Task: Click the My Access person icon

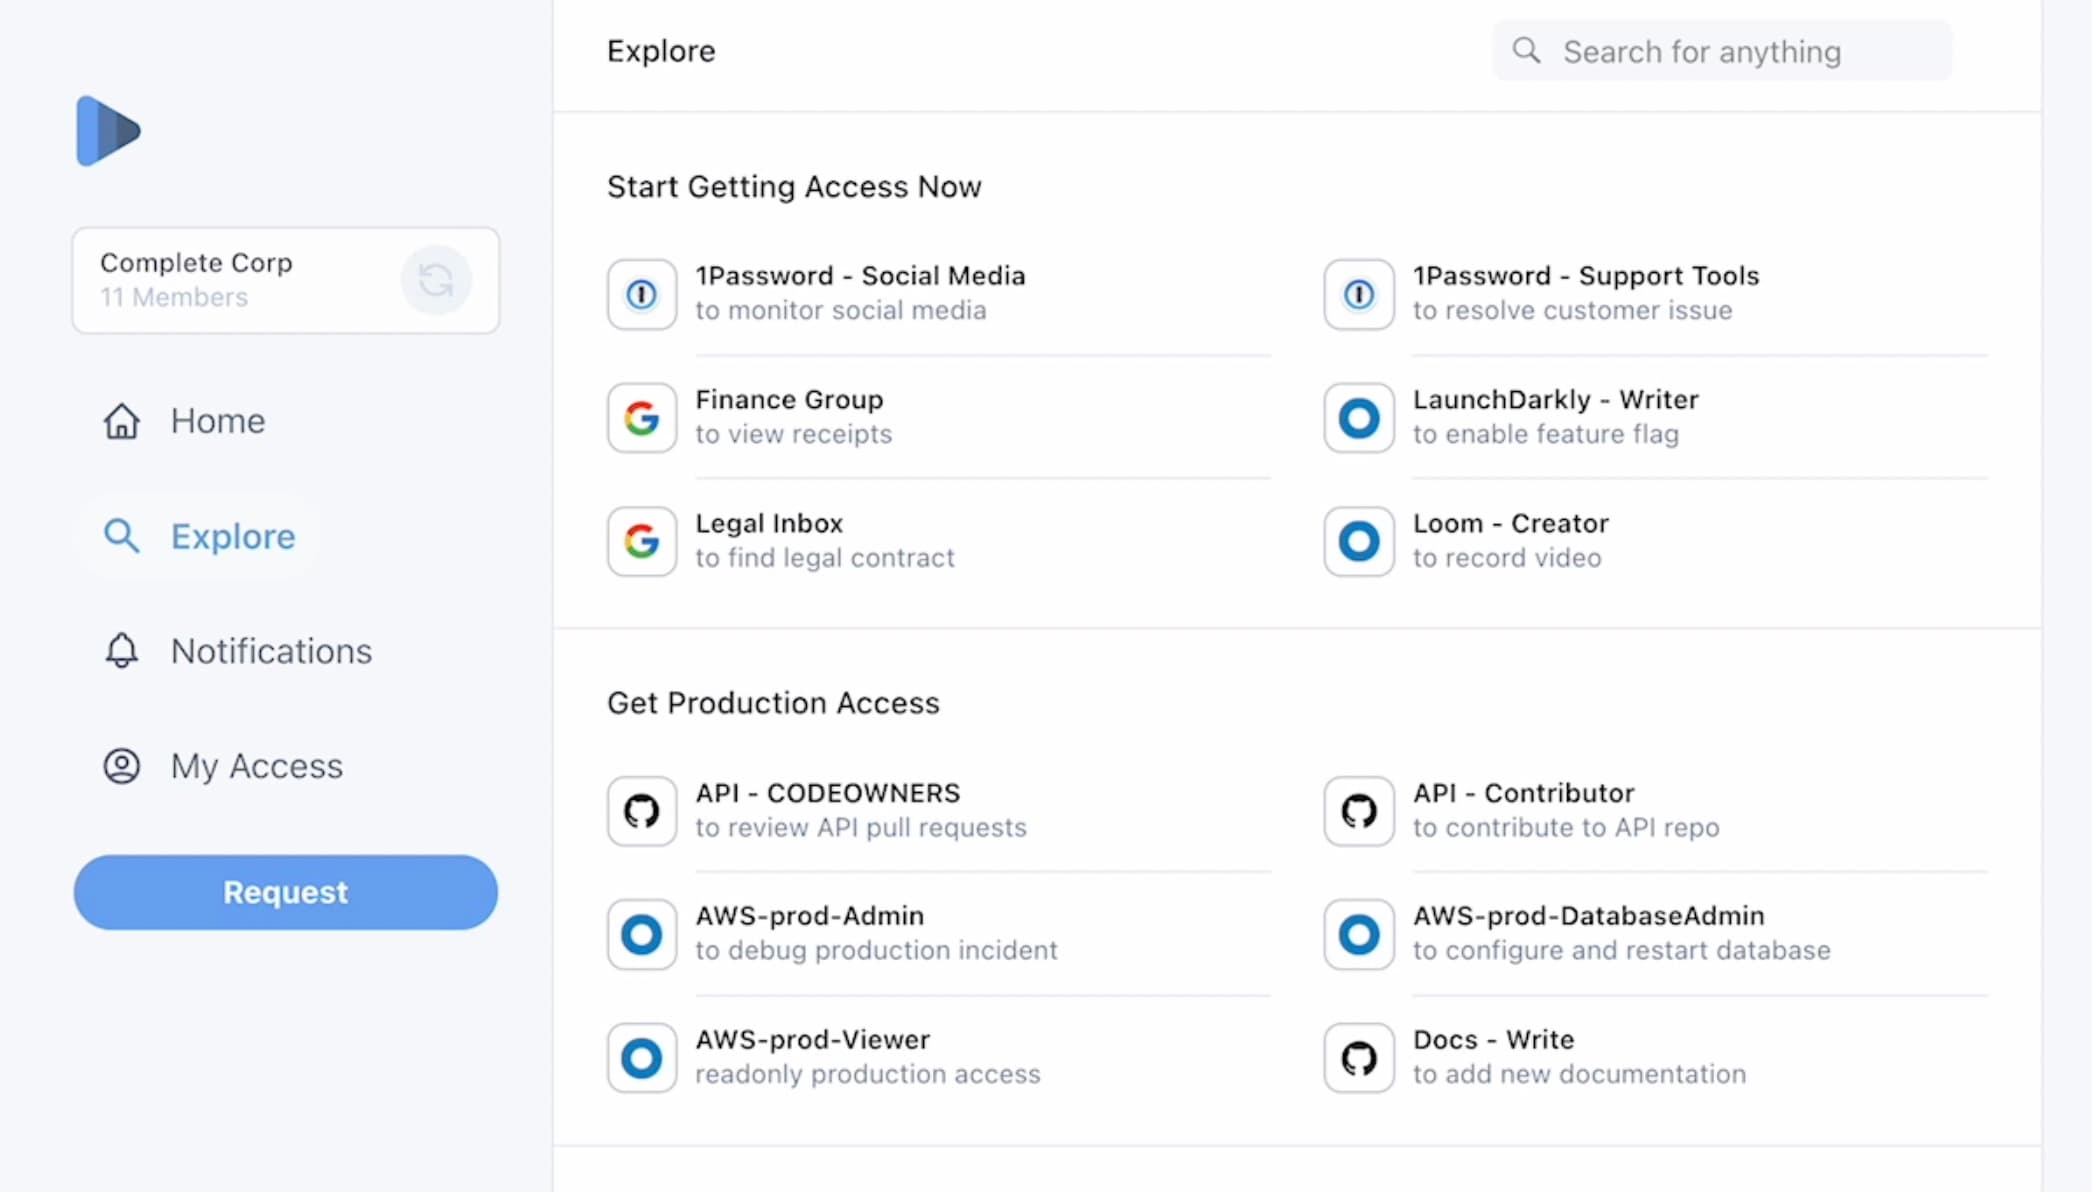Action: coord(122,766)
